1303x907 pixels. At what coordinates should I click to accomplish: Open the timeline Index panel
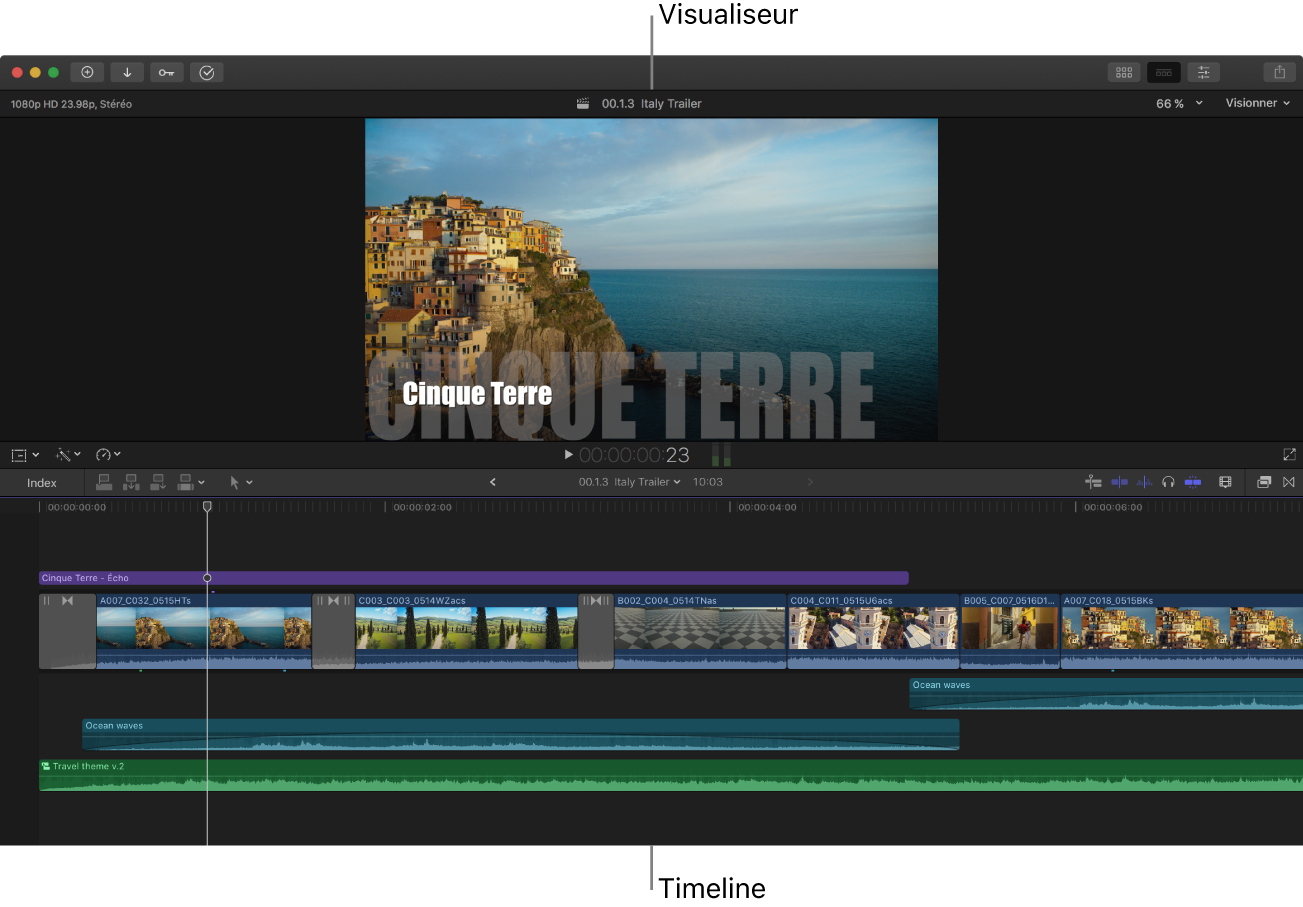click(41, 482)
